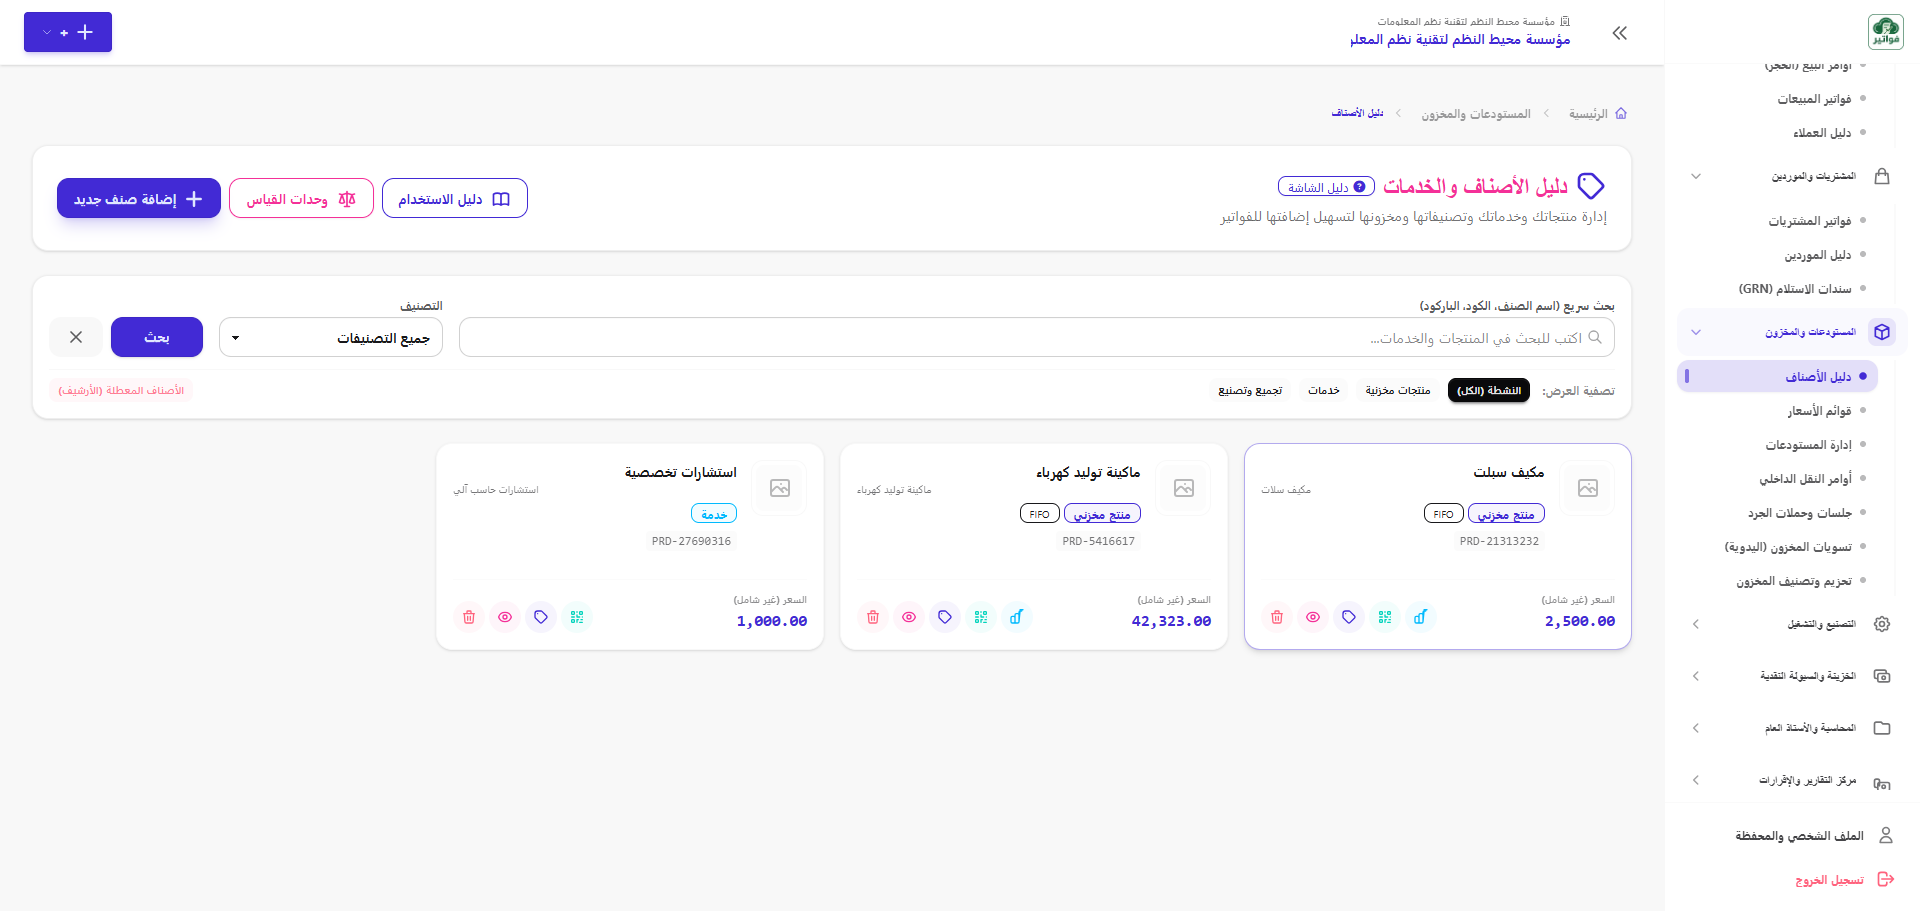
Task: Click the بحث search button
Action: [157, 337]
